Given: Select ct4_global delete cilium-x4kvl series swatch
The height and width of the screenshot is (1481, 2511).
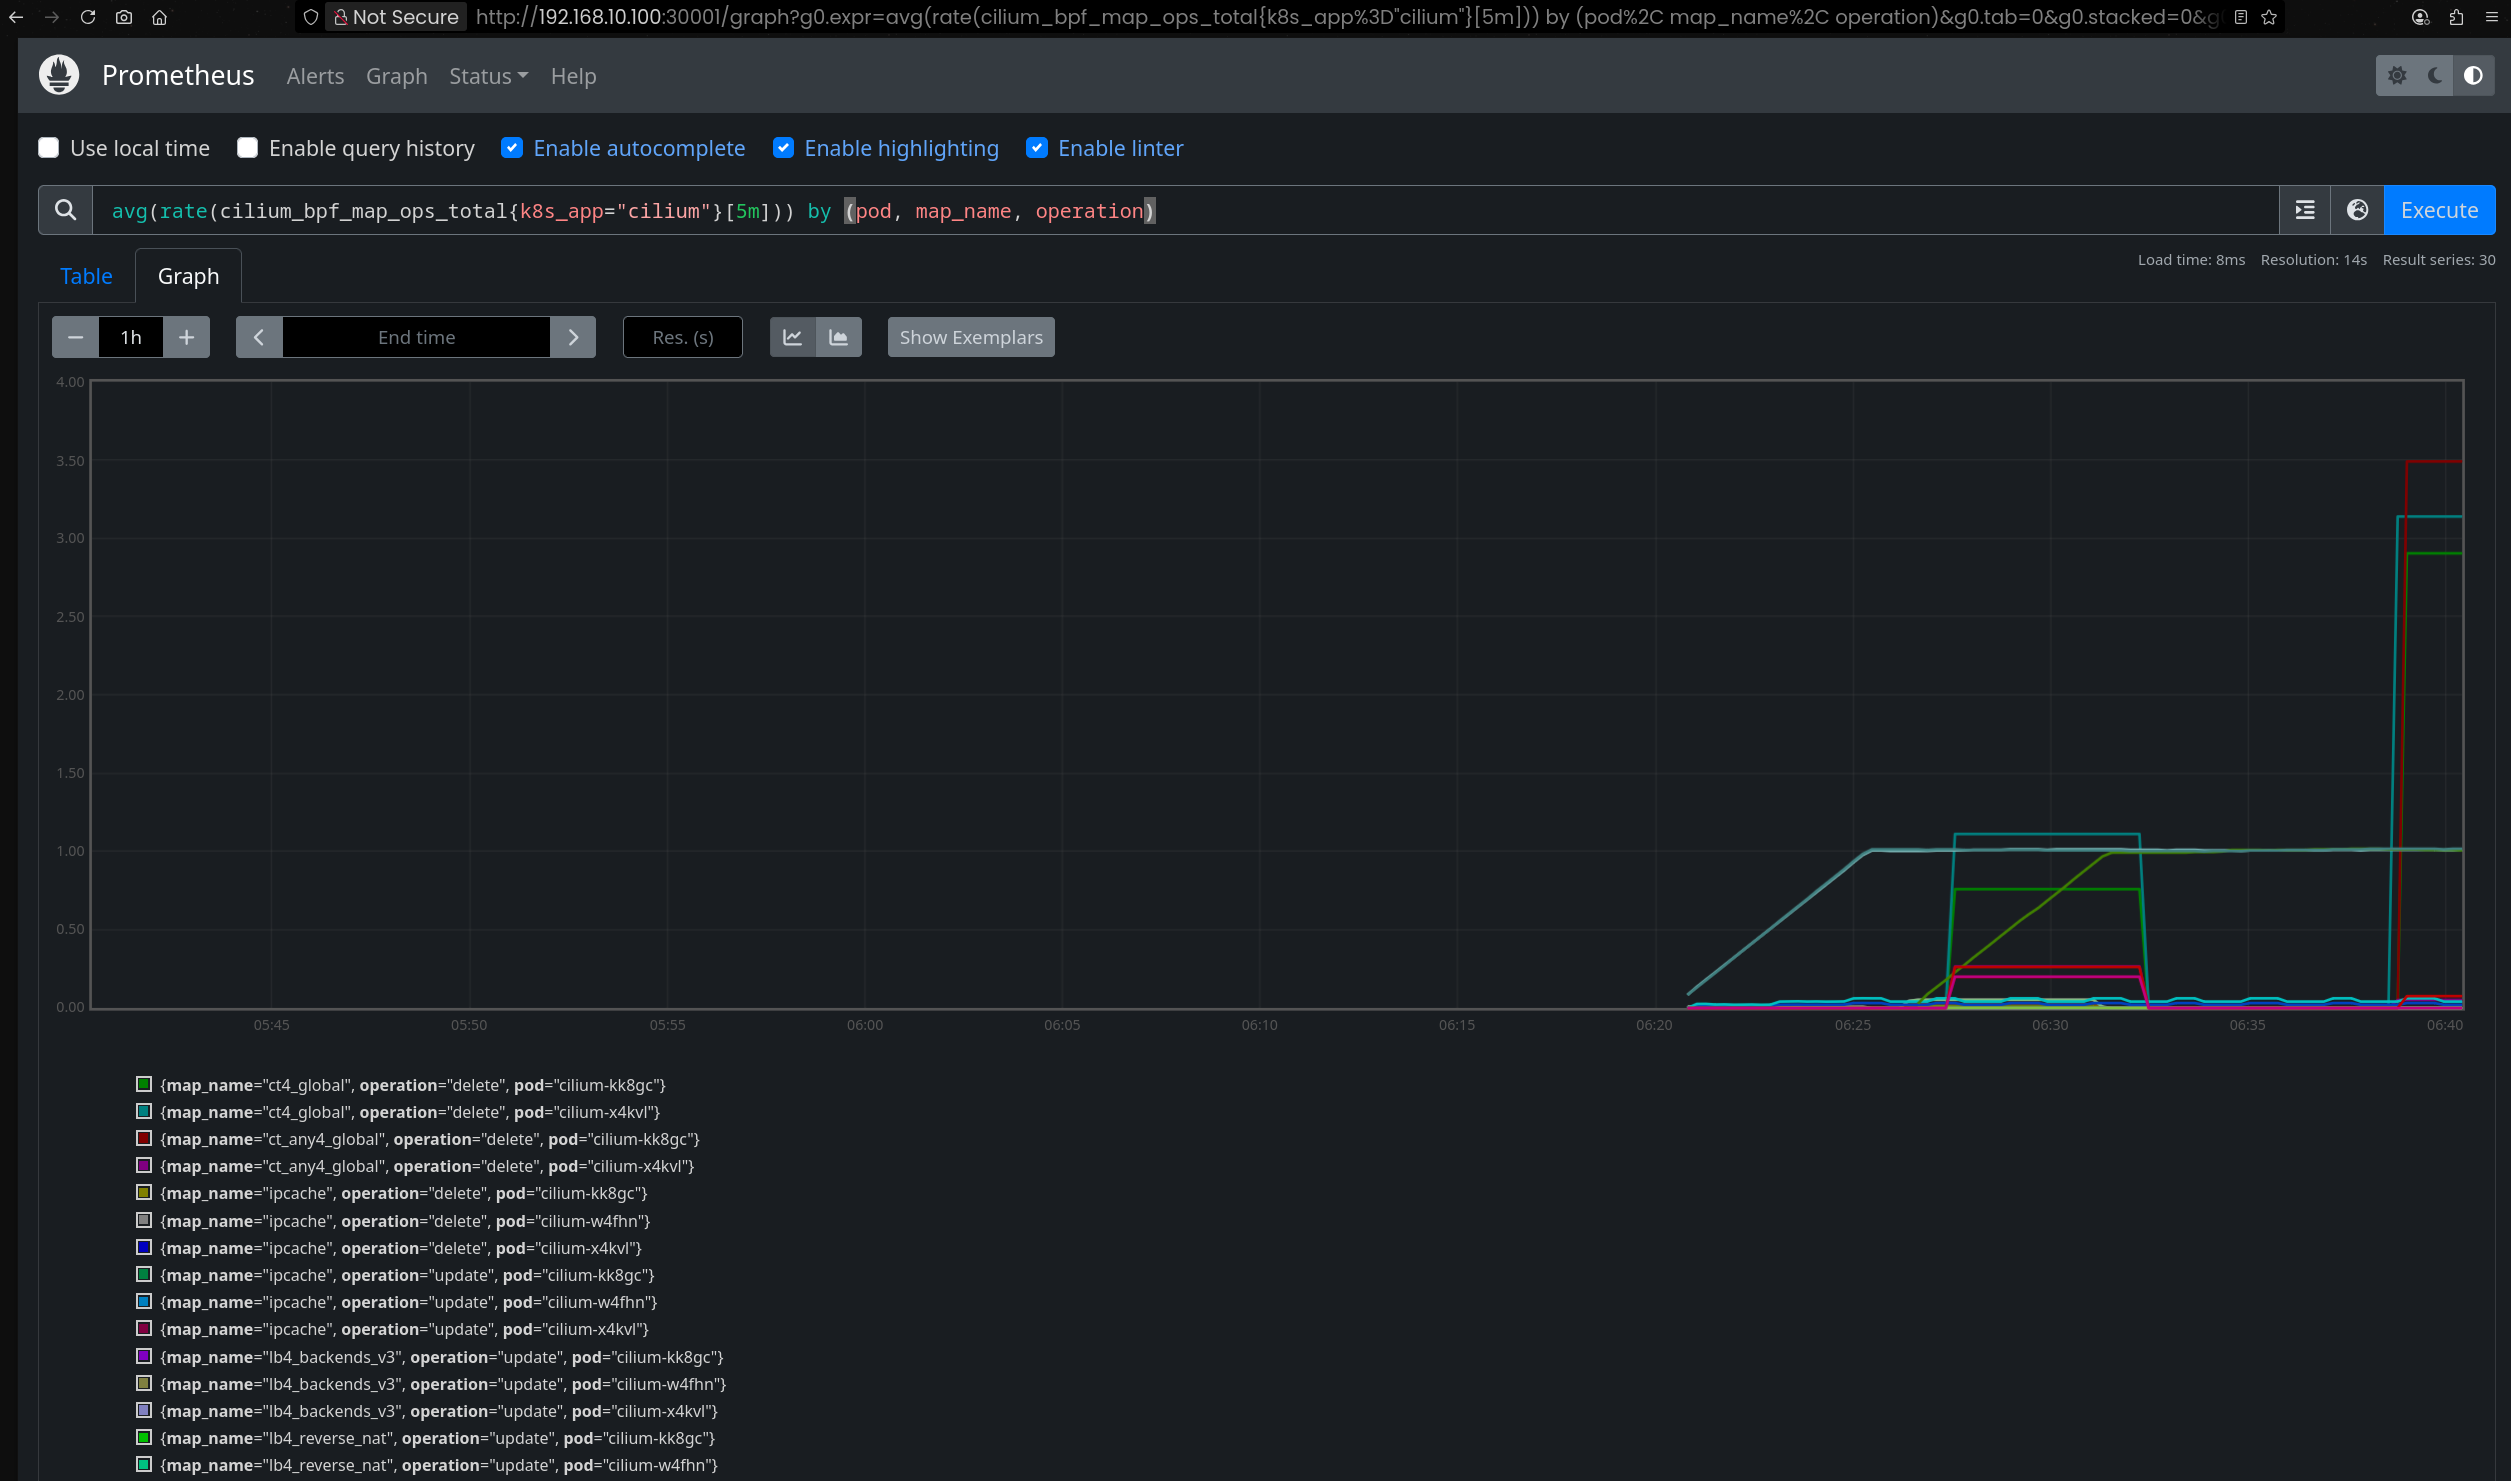Looking at the screenshot, I should pyautogui.click(x=144, y=1111).
